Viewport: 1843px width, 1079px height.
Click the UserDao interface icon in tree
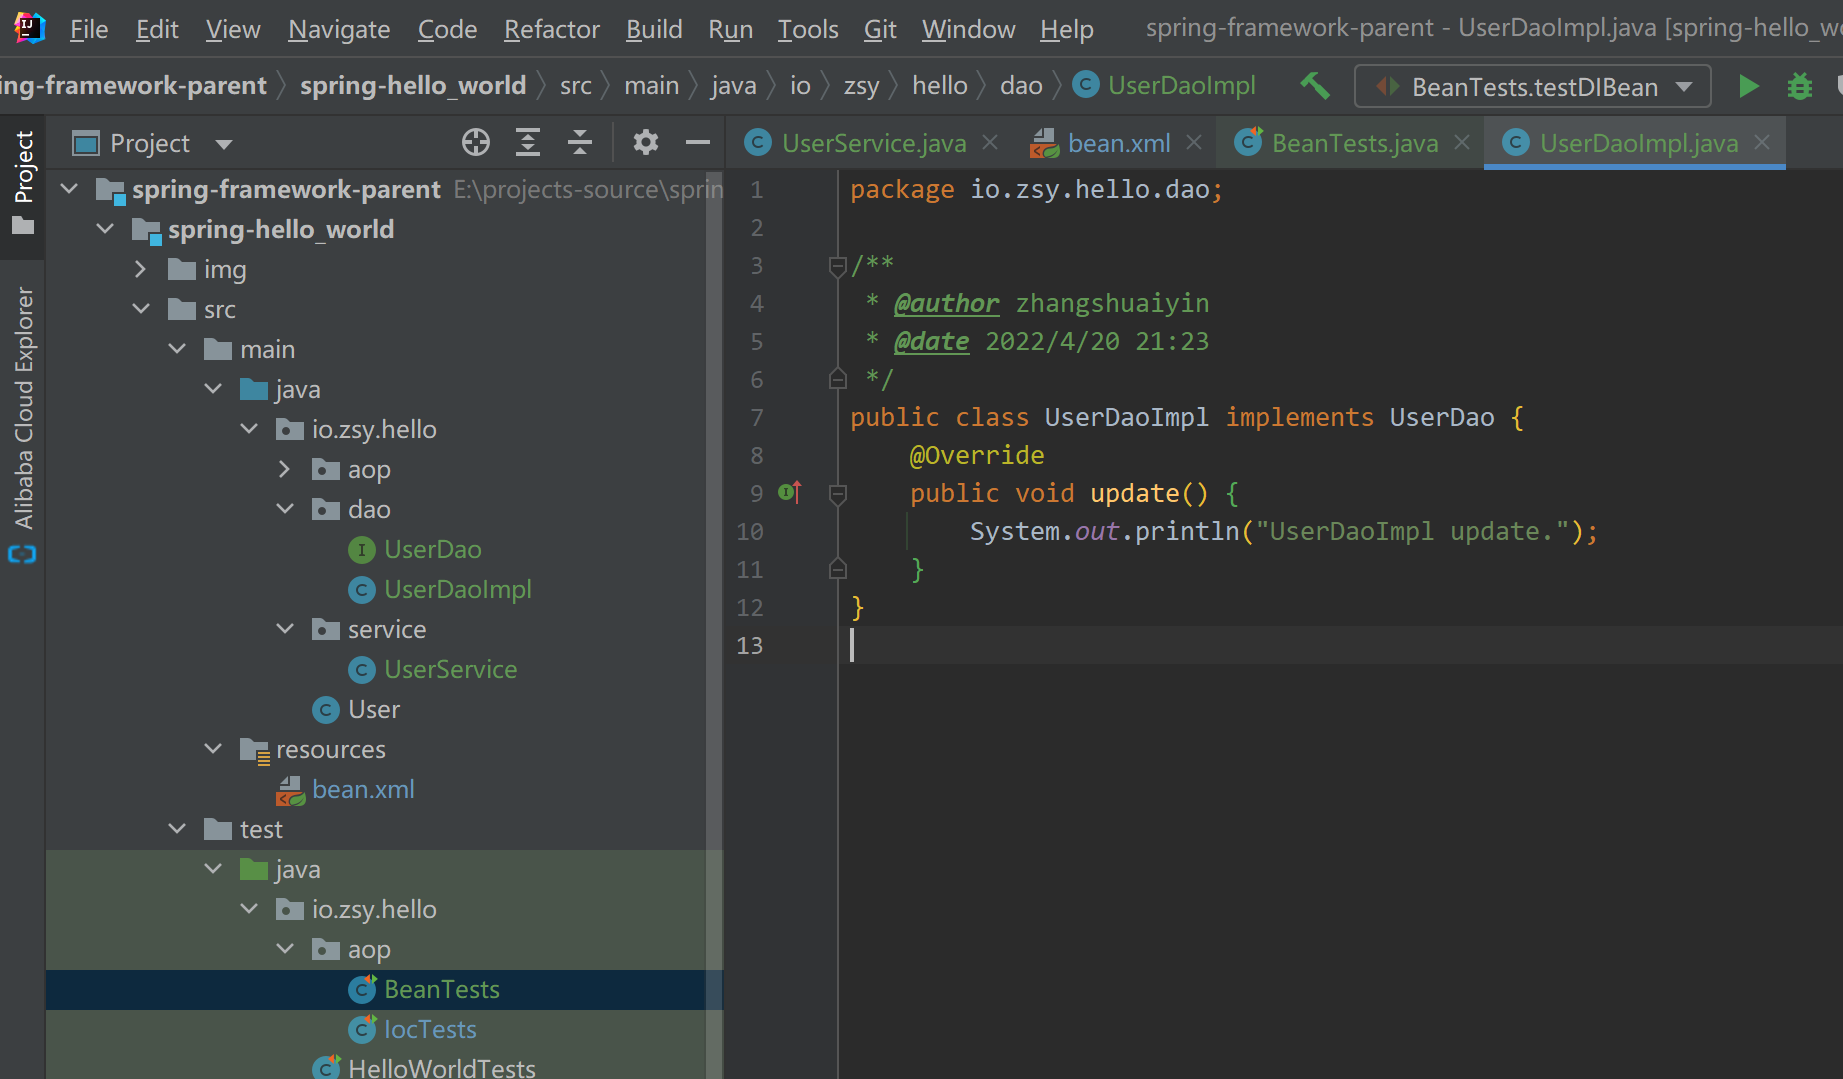361,550
